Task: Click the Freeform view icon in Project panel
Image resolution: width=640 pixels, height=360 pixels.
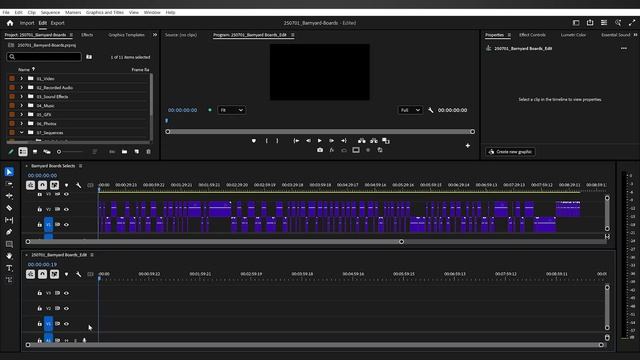Action: pyautogui.click(x=47, y=152)
